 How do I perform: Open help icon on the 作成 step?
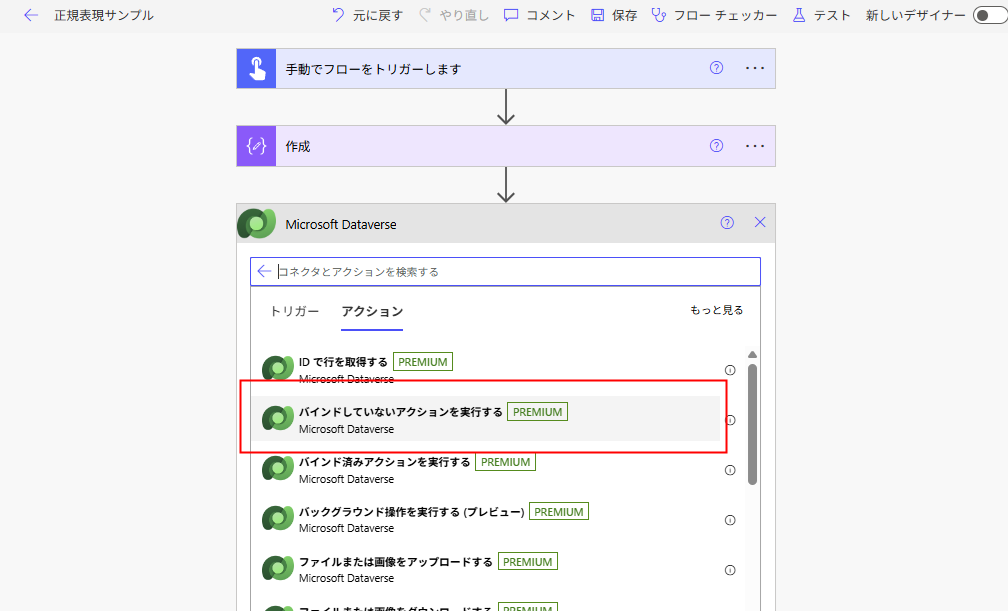coord(716,146)
